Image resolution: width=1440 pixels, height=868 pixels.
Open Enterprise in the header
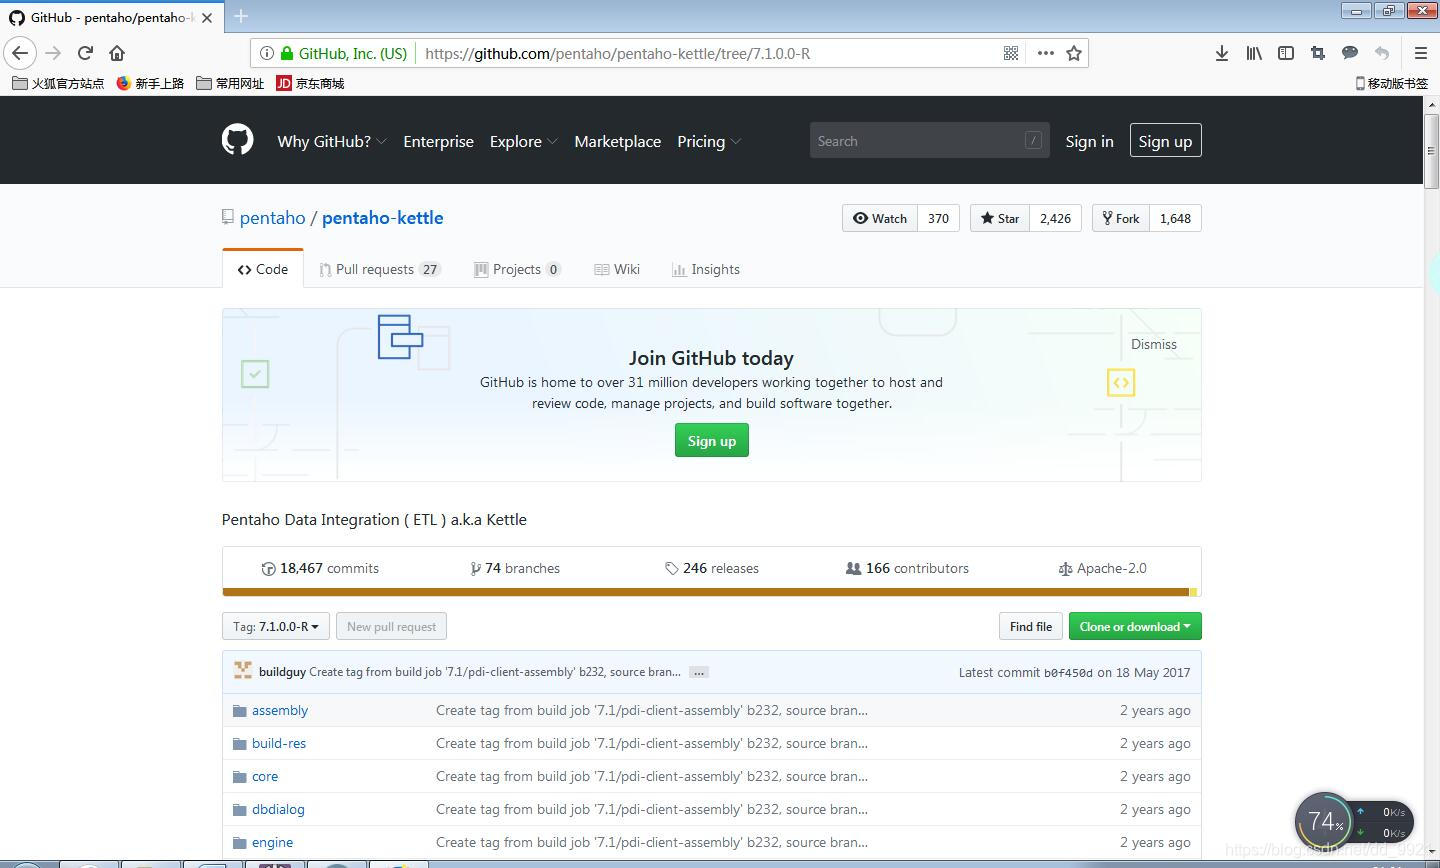[438, 141]
